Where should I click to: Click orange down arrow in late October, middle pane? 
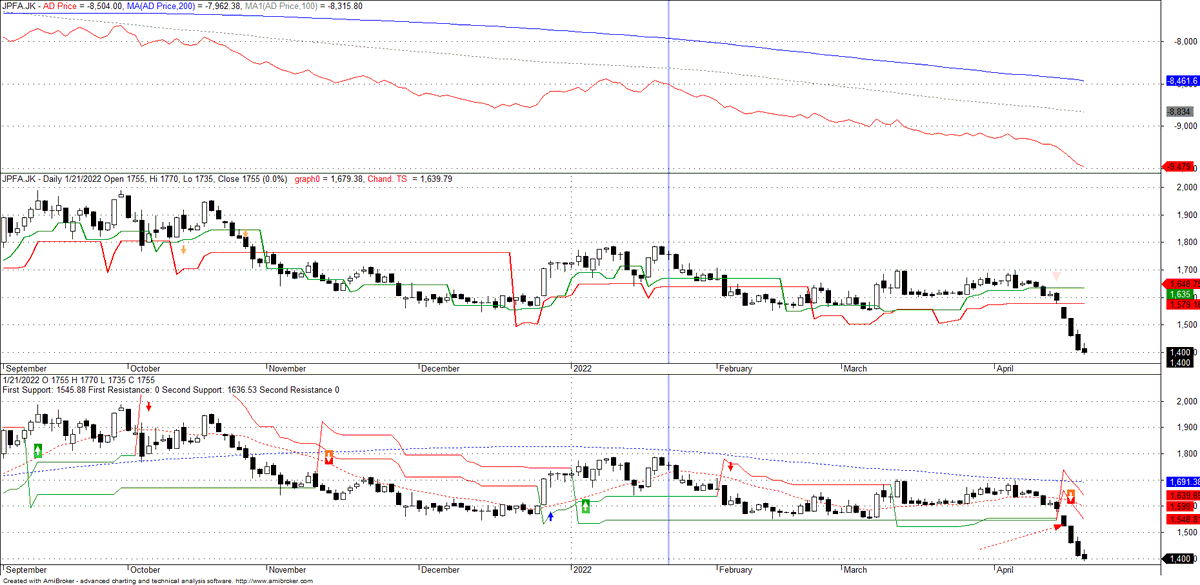point(245,234)
